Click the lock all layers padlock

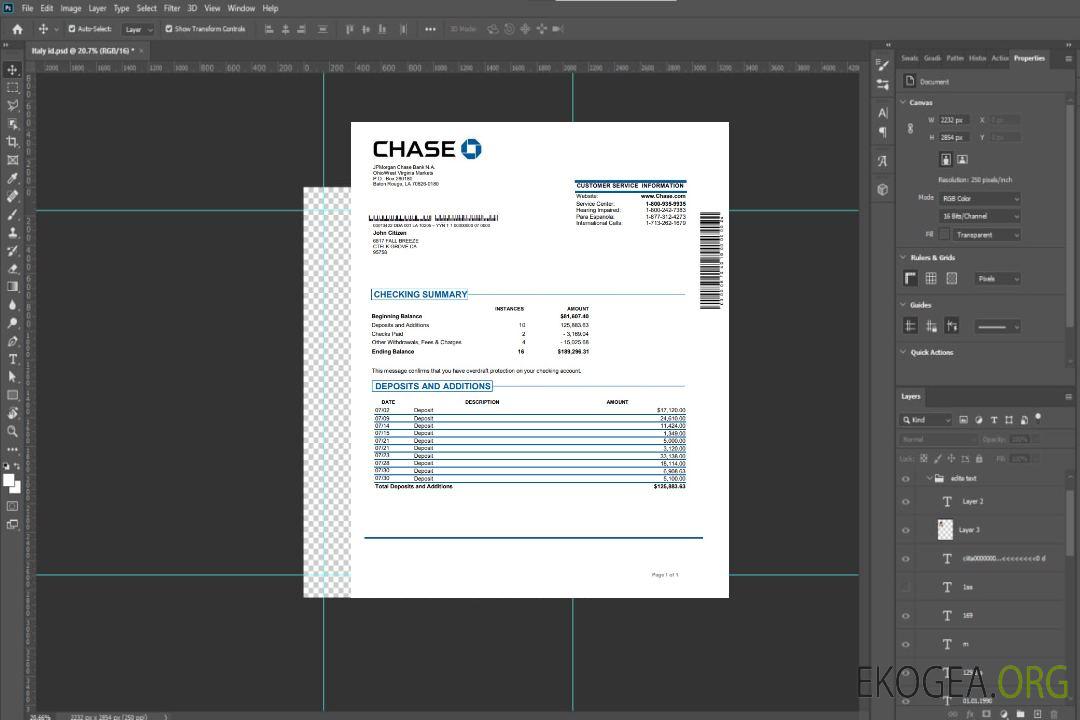(979, 459)
